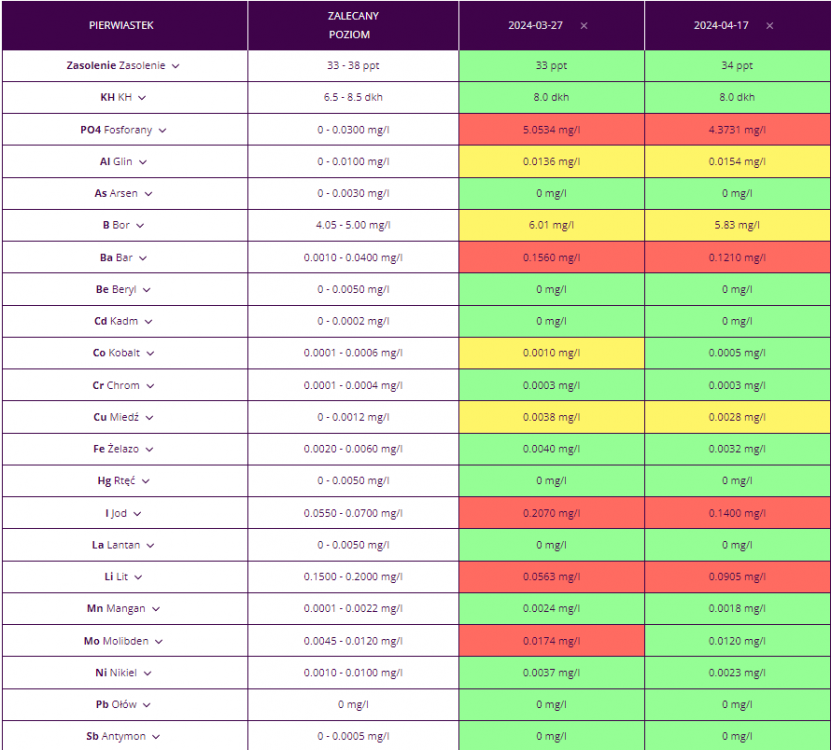Close the 2024-04-17 results column
The height and width of the screenshot is (750, 831).
coord(769,26)
